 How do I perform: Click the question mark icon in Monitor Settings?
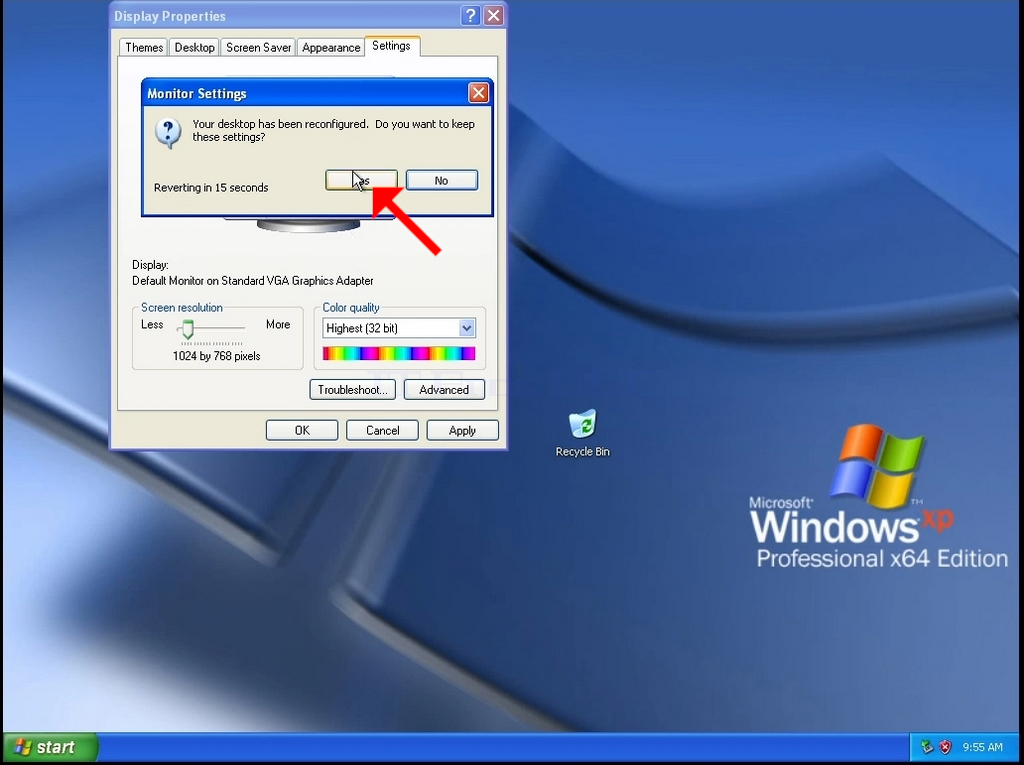(168, 133)
